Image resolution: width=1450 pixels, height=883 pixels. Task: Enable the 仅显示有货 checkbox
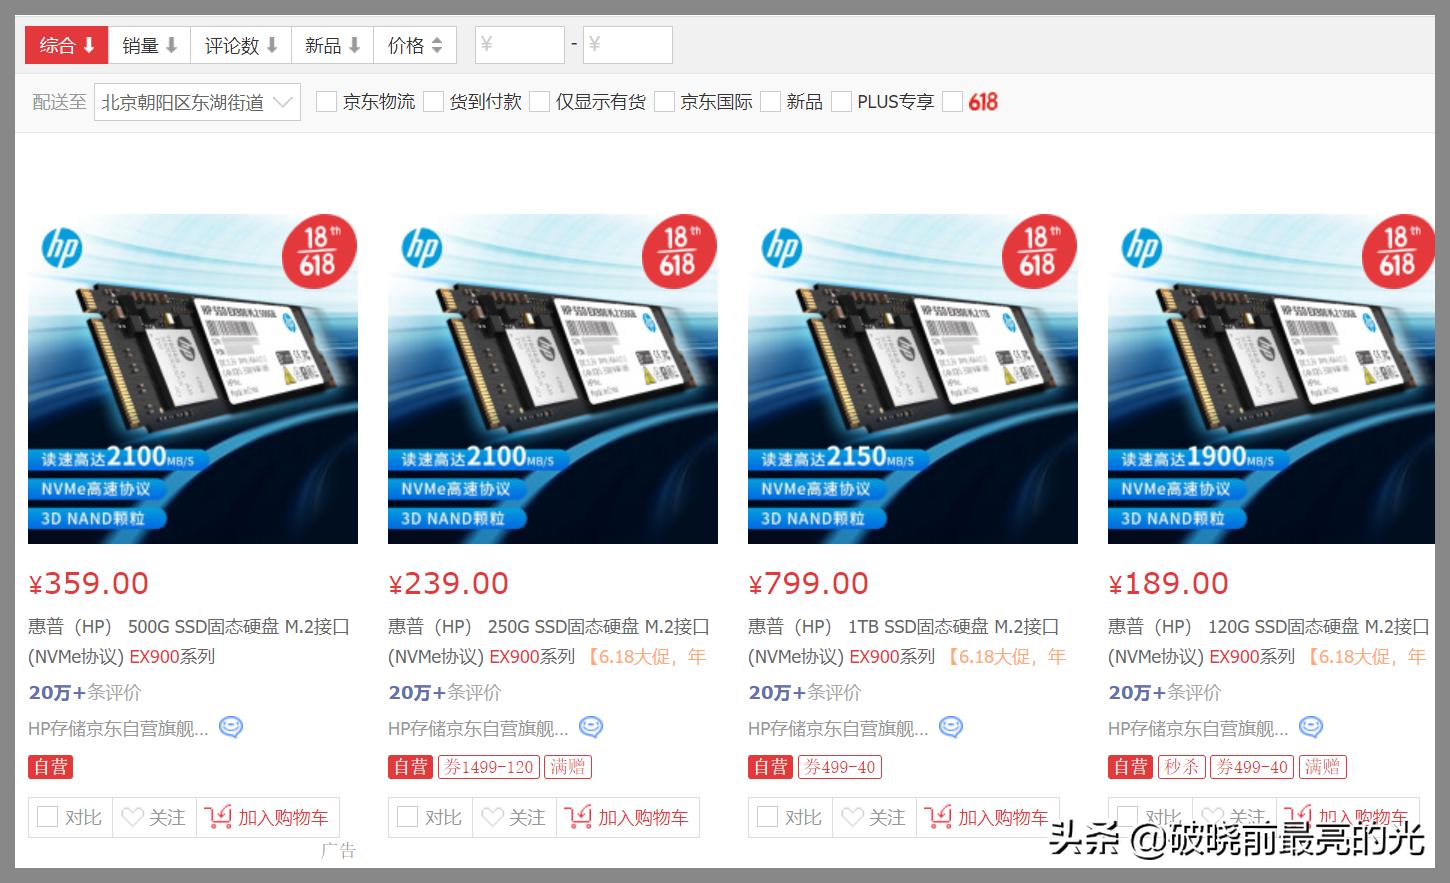[x=539, y=102]
